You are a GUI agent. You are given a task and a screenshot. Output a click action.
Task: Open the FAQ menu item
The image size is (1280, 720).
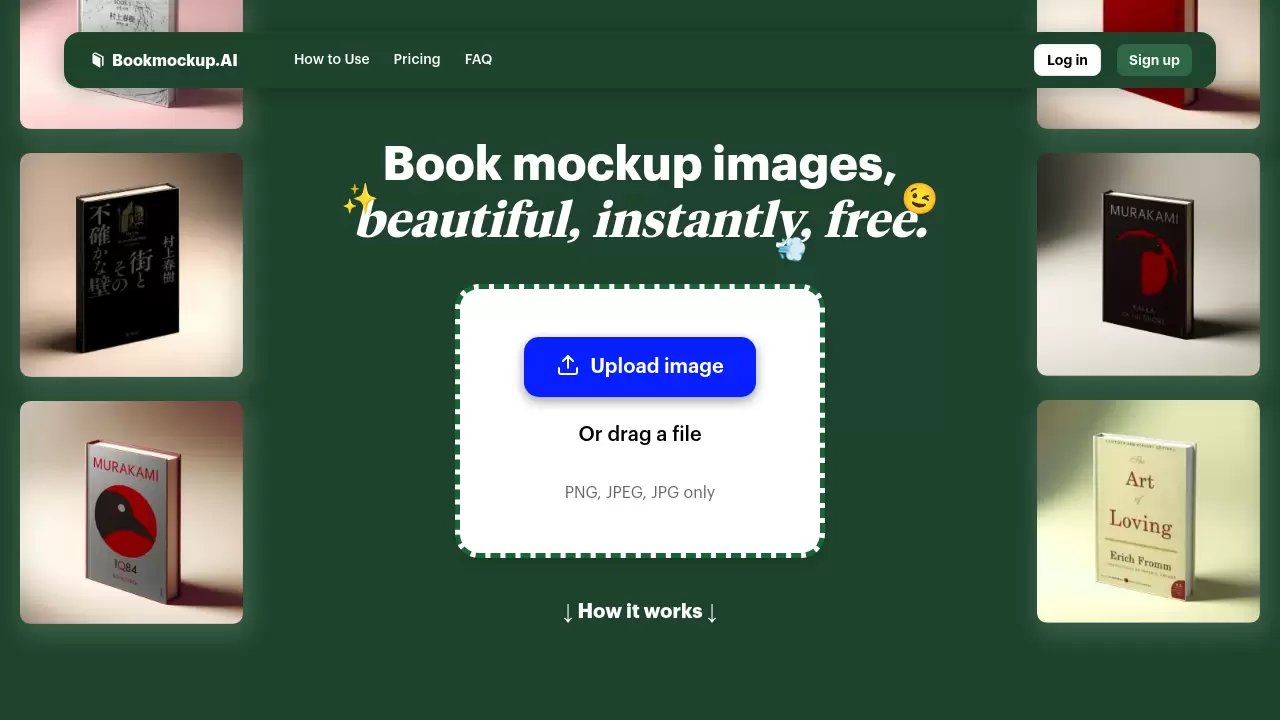479,59
